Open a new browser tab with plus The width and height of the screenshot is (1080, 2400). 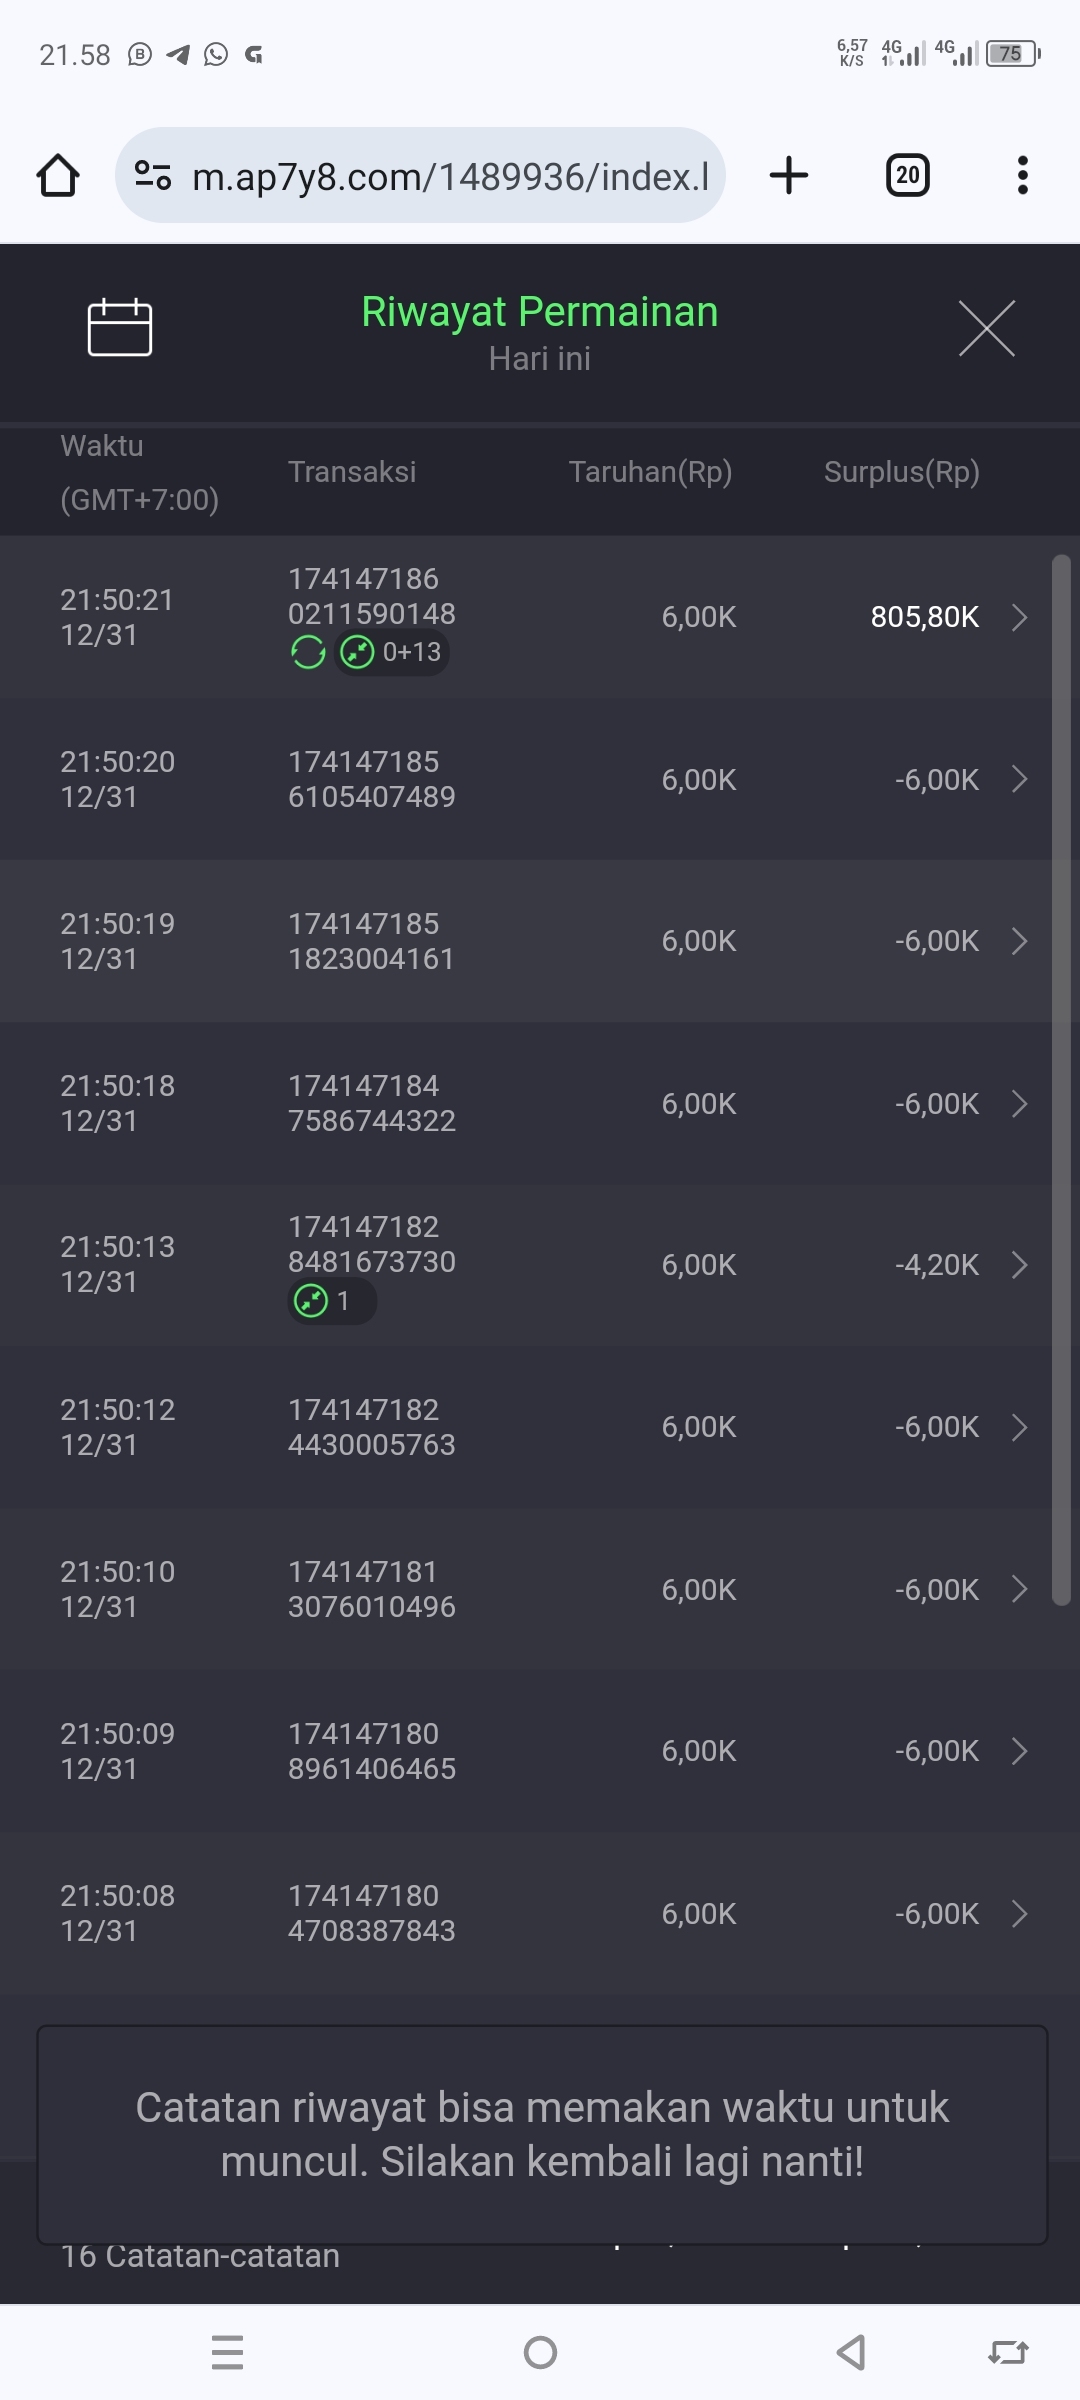(x=789, y=176)
